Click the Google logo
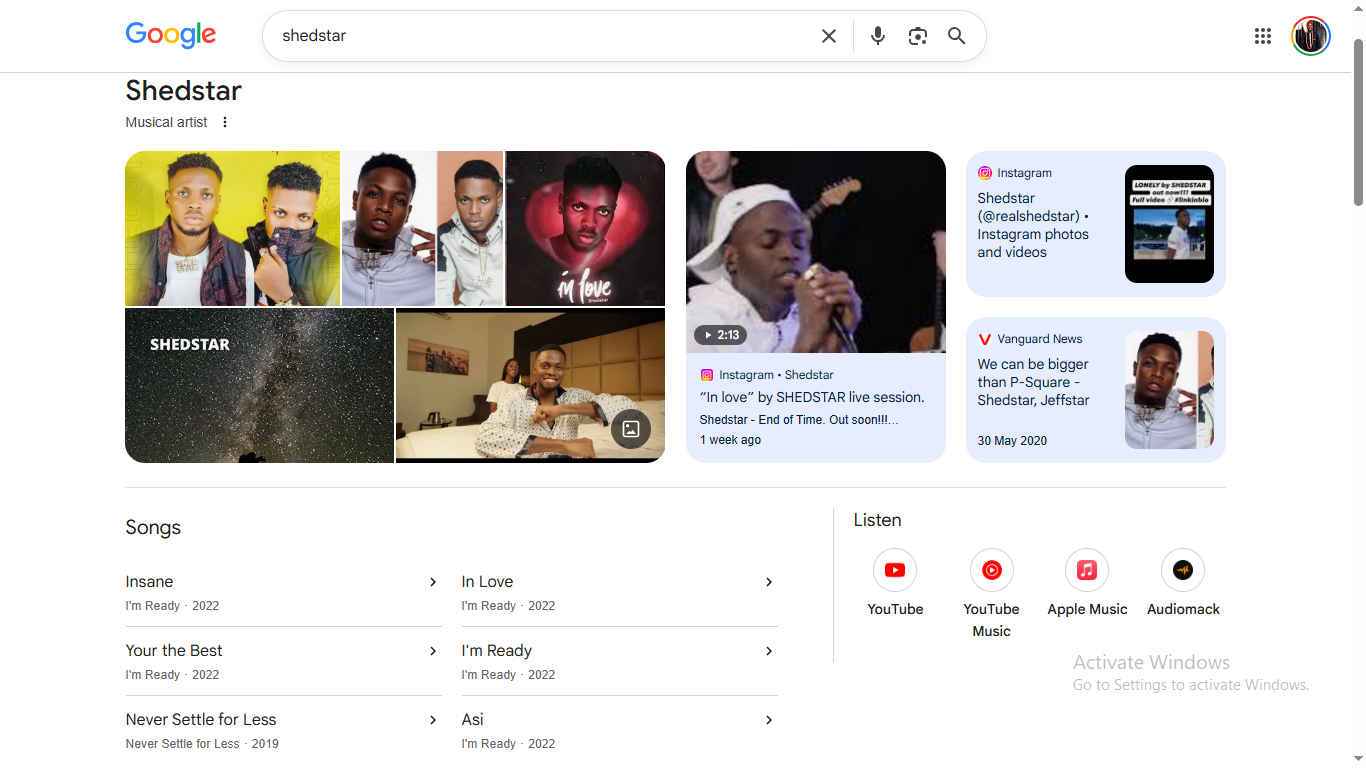This screenshot has width=1366, height=768. [171, 35]
